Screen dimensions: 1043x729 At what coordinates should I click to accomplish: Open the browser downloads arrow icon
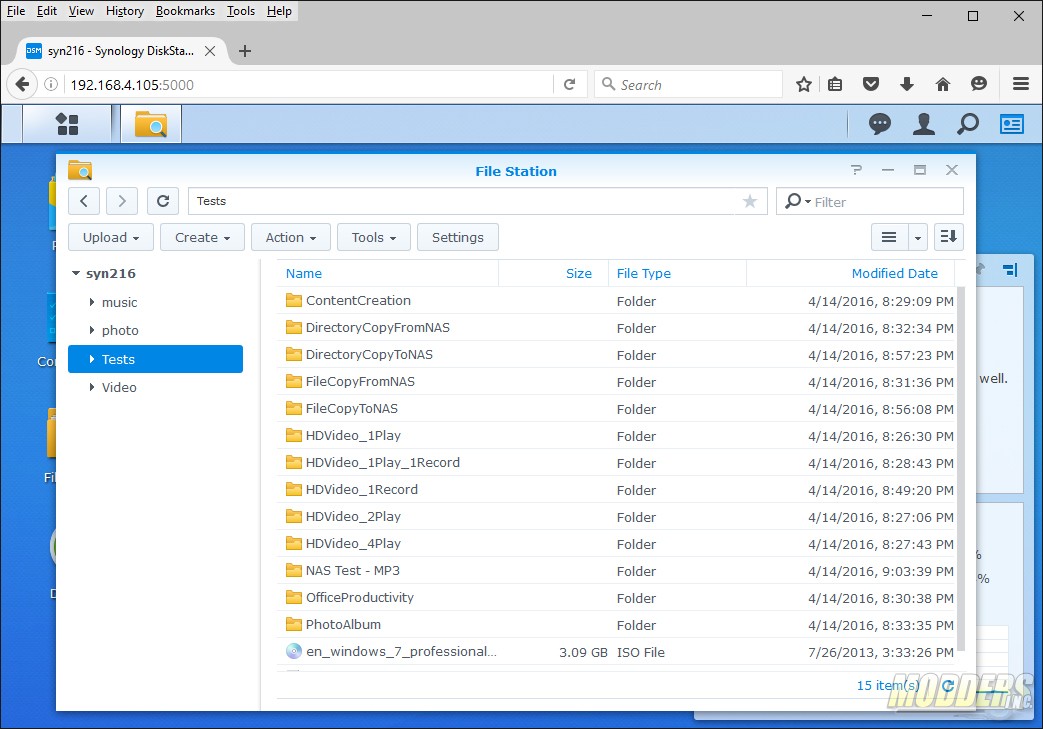coord(907,84)
